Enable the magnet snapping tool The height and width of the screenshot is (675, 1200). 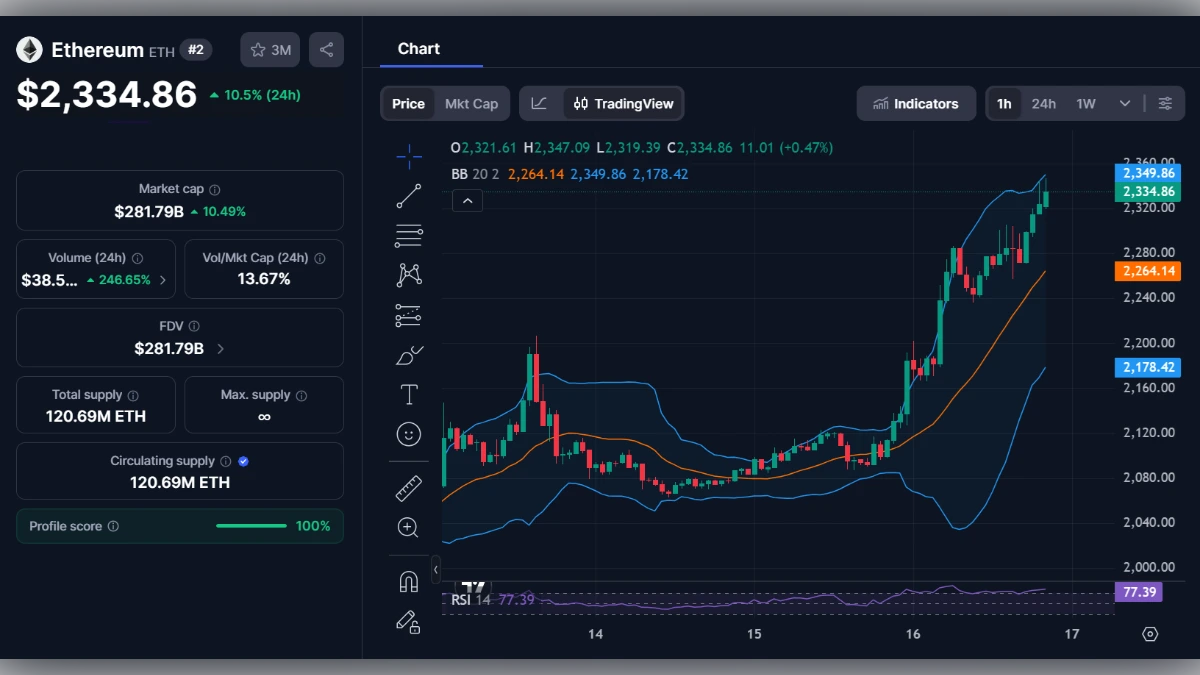[x=409, y=578]
